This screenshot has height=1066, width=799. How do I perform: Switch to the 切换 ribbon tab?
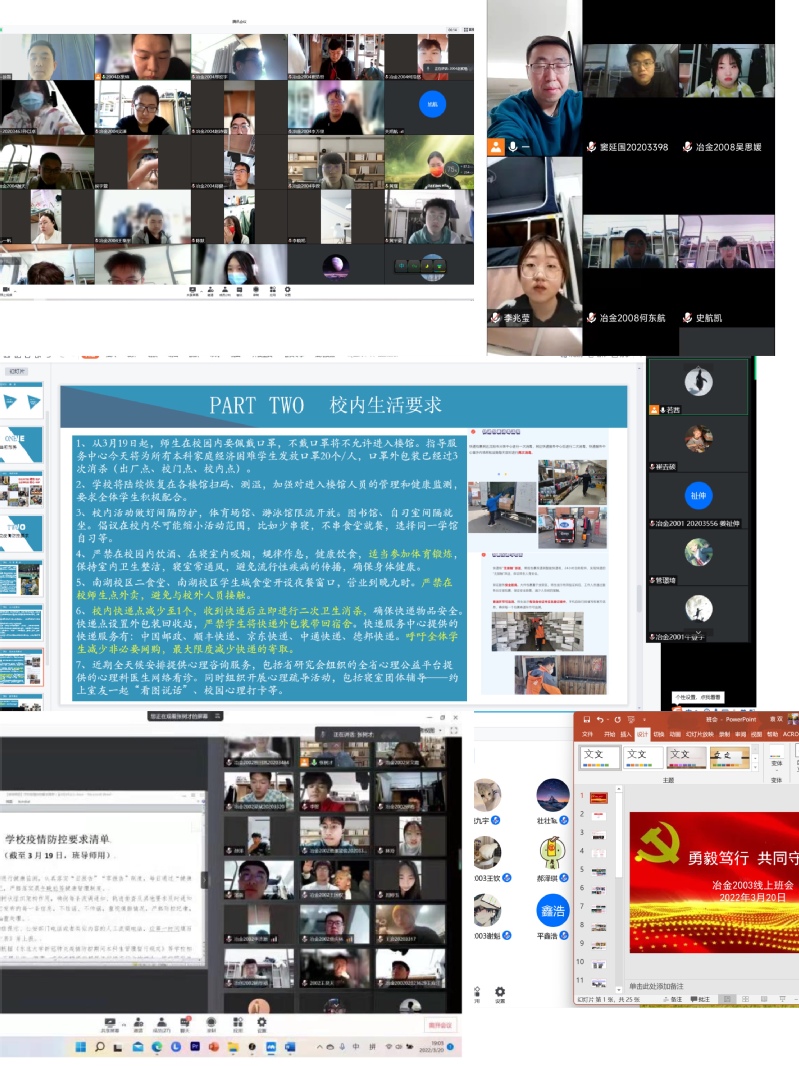[x=659, y=733]
